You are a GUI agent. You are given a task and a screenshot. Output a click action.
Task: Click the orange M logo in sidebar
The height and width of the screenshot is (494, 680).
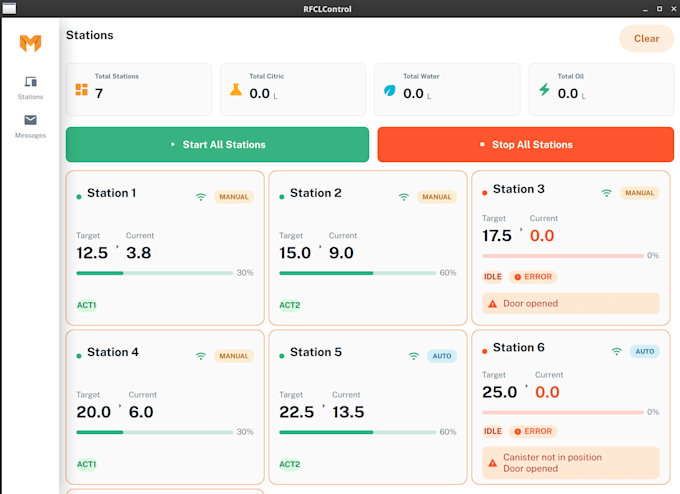tap(30, 43)
